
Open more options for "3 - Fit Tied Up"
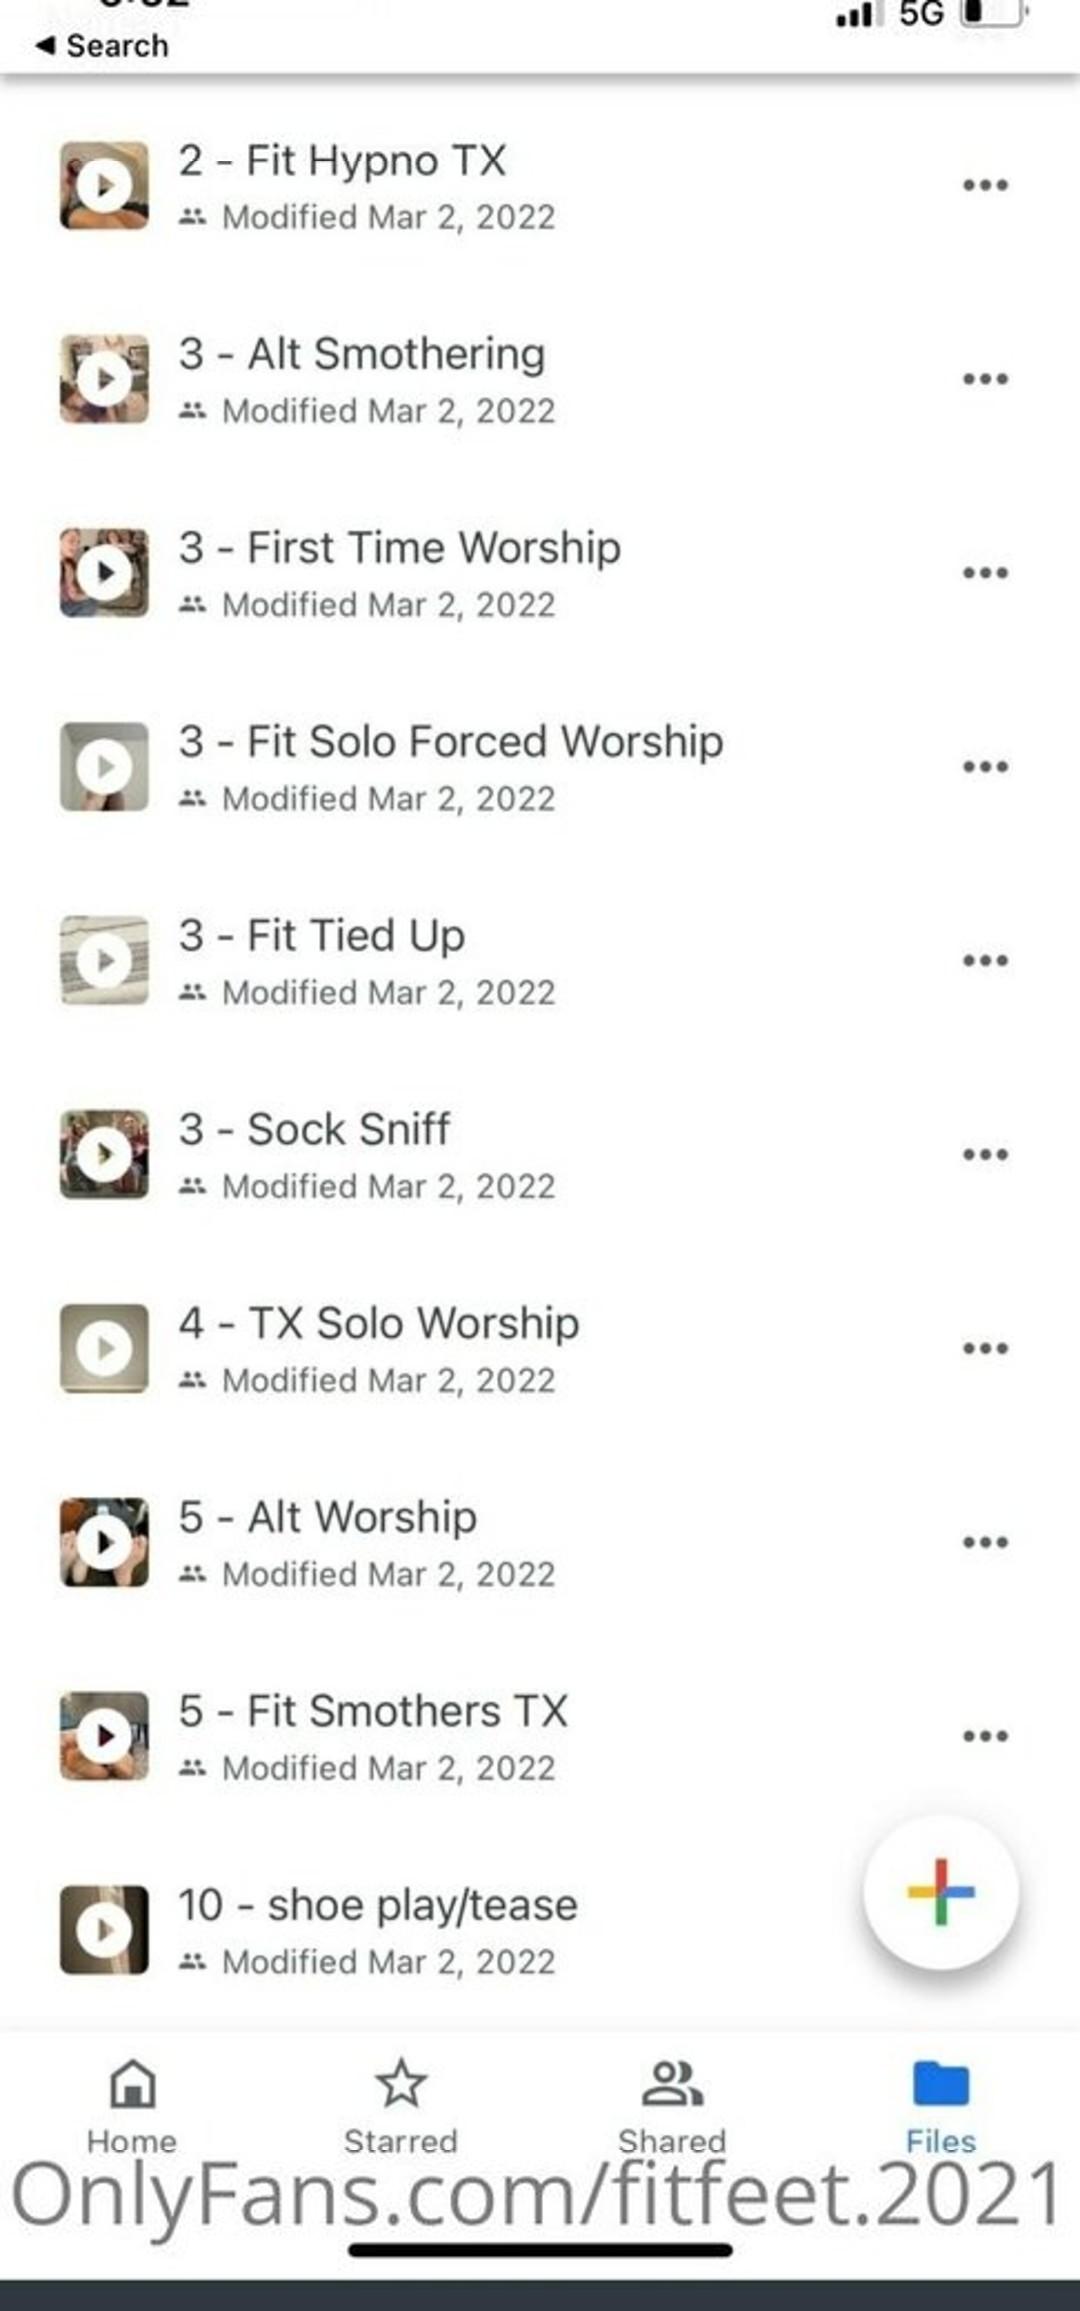(985, 961)
